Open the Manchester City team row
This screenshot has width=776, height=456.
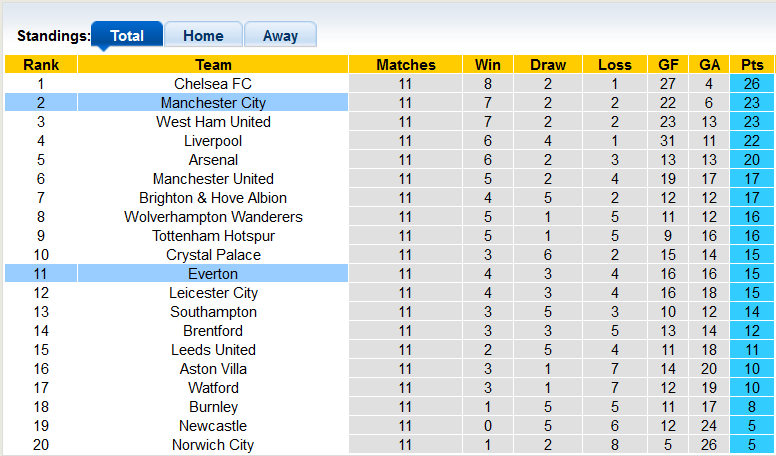pyautogui.click(x=213, y=103)
